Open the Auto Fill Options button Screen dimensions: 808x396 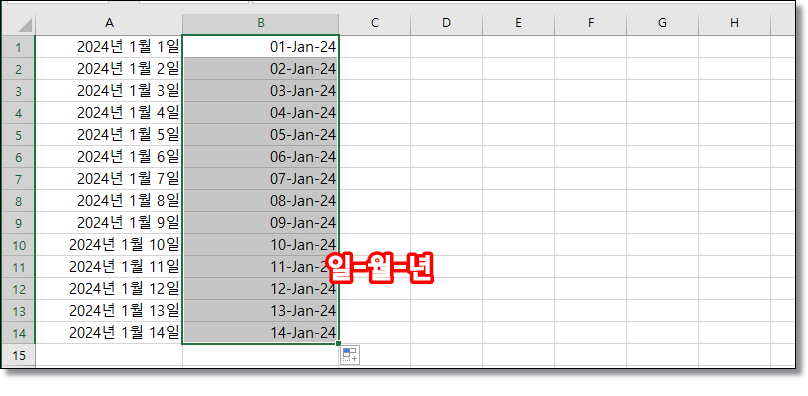pyautogui.click(x=349, y=355)
